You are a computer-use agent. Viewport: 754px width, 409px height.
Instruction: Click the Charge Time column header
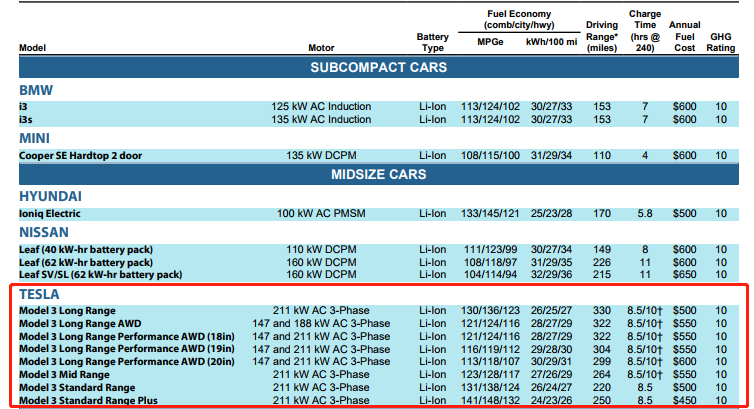(645, 31)
